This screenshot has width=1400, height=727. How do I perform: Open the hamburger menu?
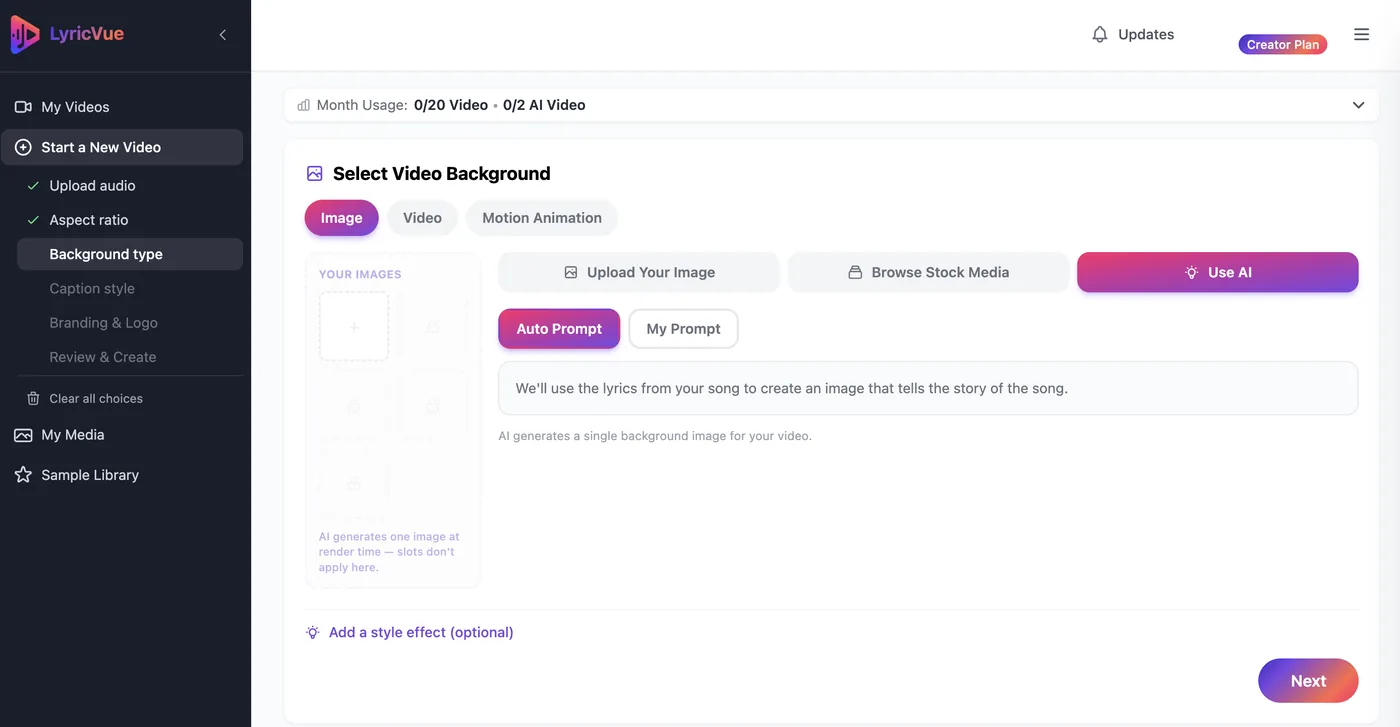pyautogui.click(x=1361, y=34)
